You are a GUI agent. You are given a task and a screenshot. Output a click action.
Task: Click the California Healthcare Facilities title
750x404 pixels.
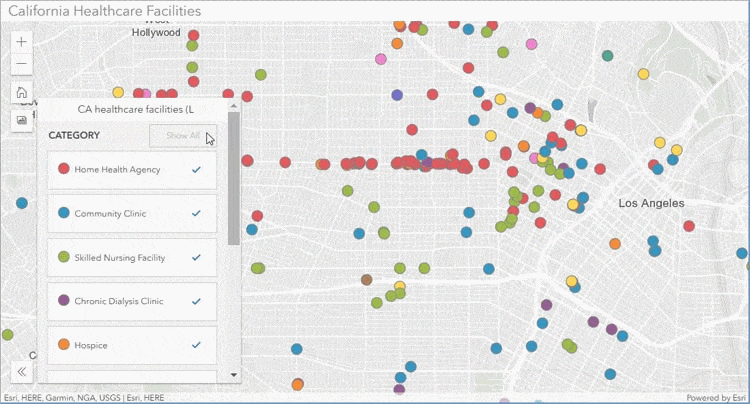(x=105, y=11)
